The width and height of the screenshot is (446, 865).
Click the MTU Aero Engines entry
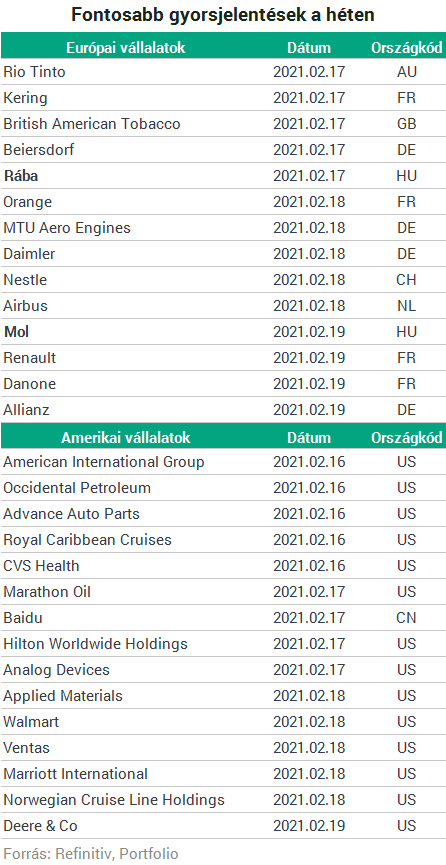tap(67, 228)
